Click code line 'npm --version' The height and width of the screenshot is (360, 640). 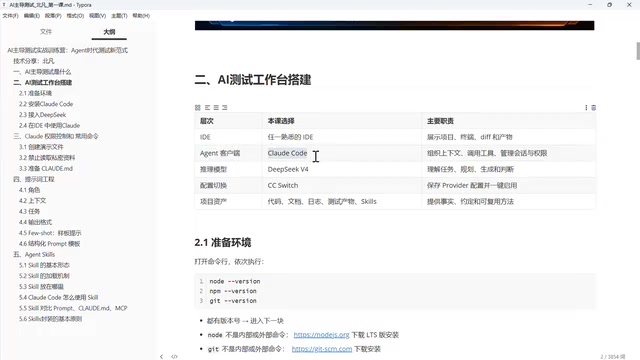tap(233, 291)
